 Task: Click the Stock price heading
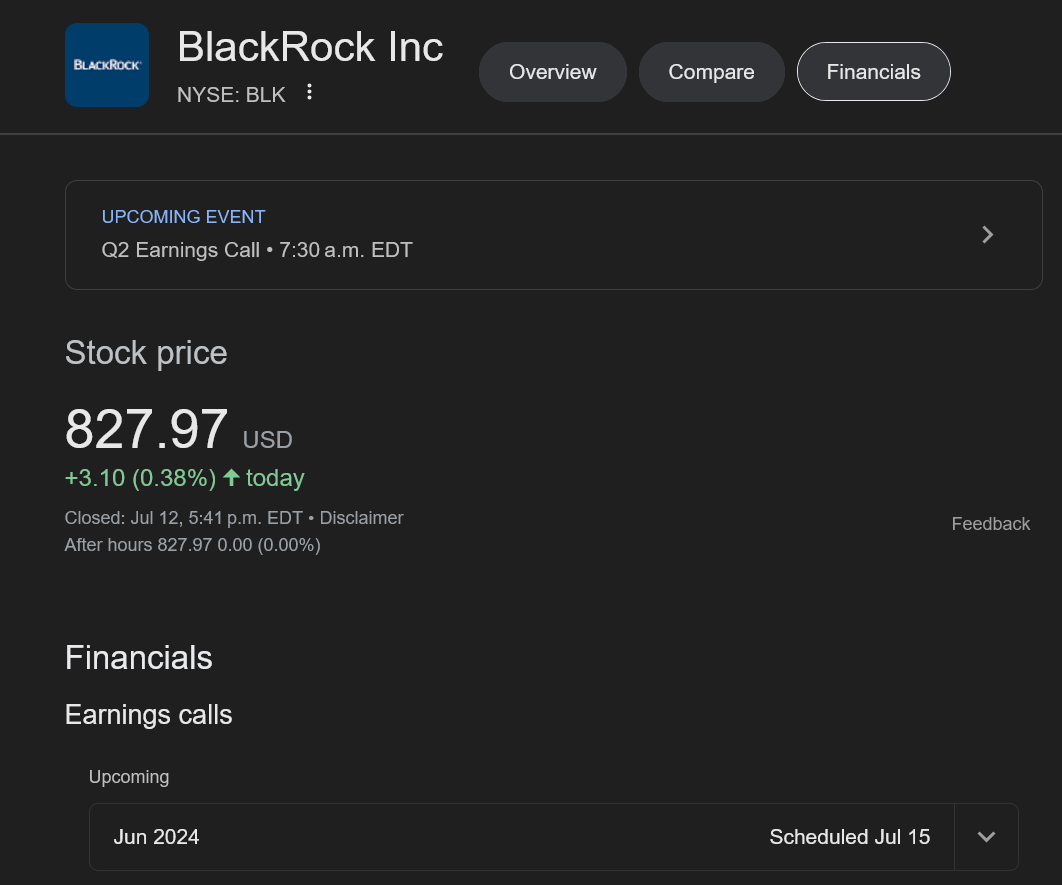(x=146, y=353)
